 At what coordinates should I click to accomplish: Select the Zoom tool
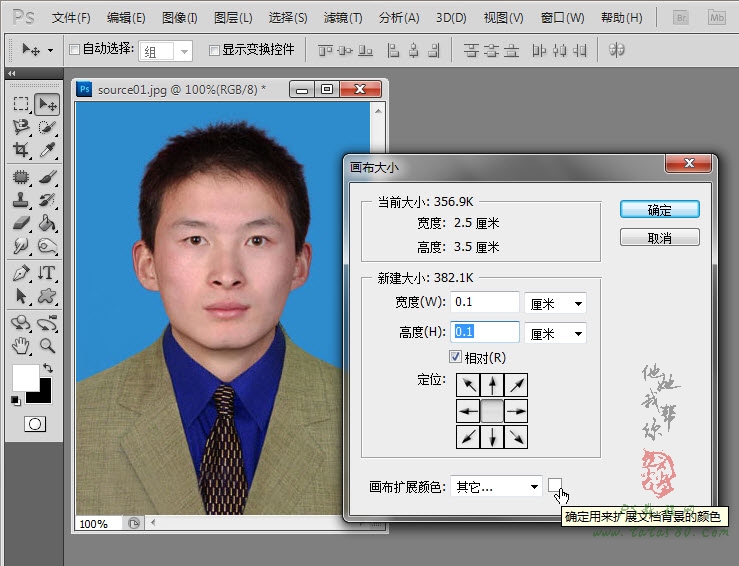click(47, 346)
